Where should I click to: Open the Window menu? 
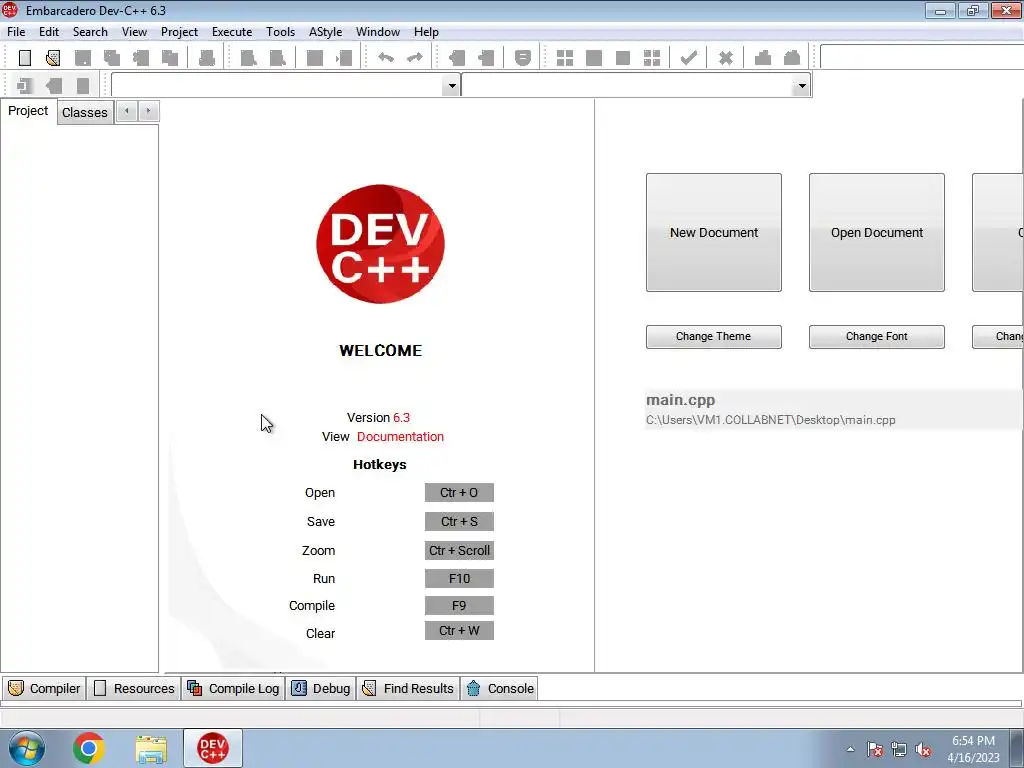point(378,32)
